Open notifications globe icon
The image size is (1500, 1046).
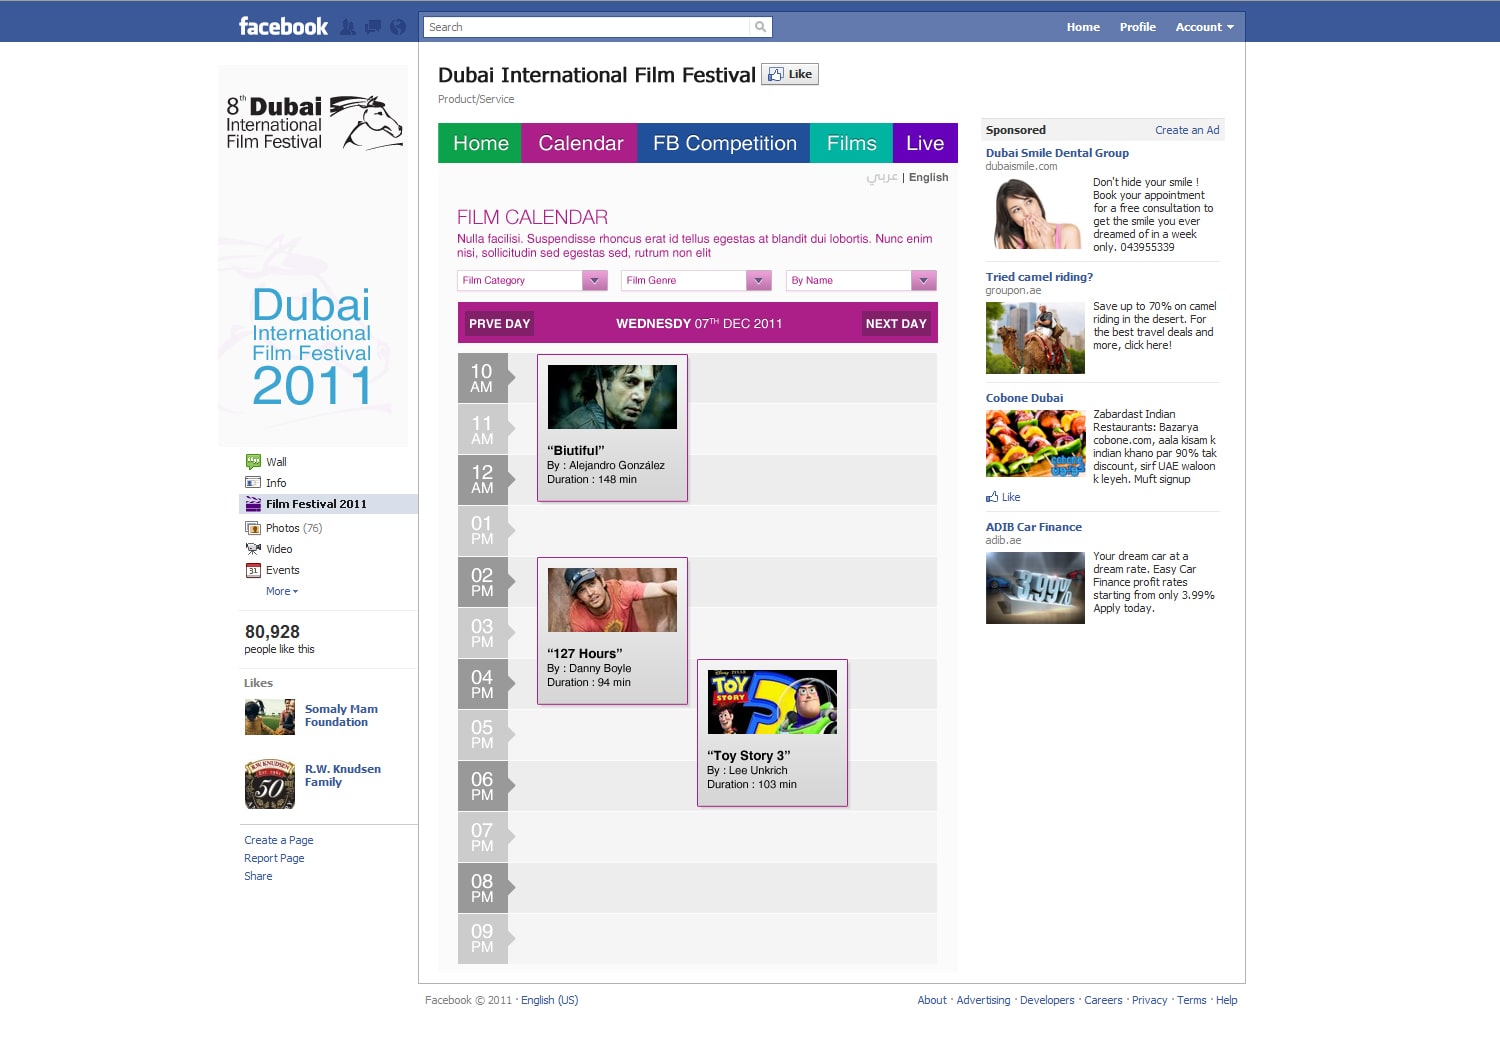(398, 27)
